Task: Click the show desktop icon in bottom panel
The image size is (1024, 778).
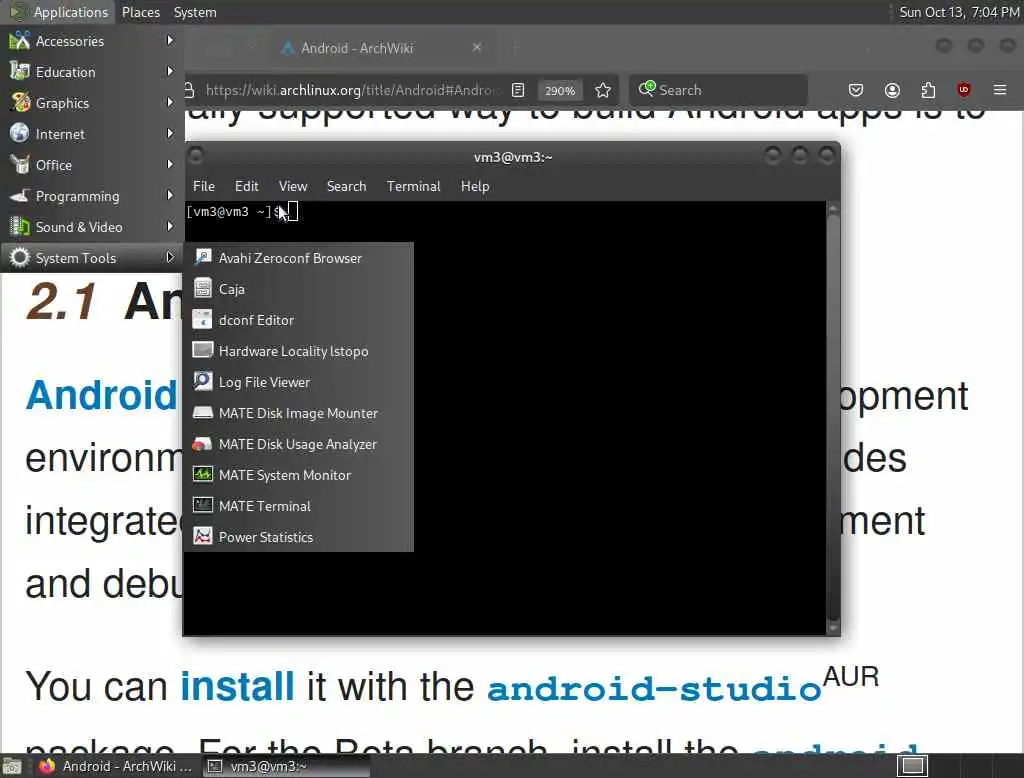Action: [12, 766]
